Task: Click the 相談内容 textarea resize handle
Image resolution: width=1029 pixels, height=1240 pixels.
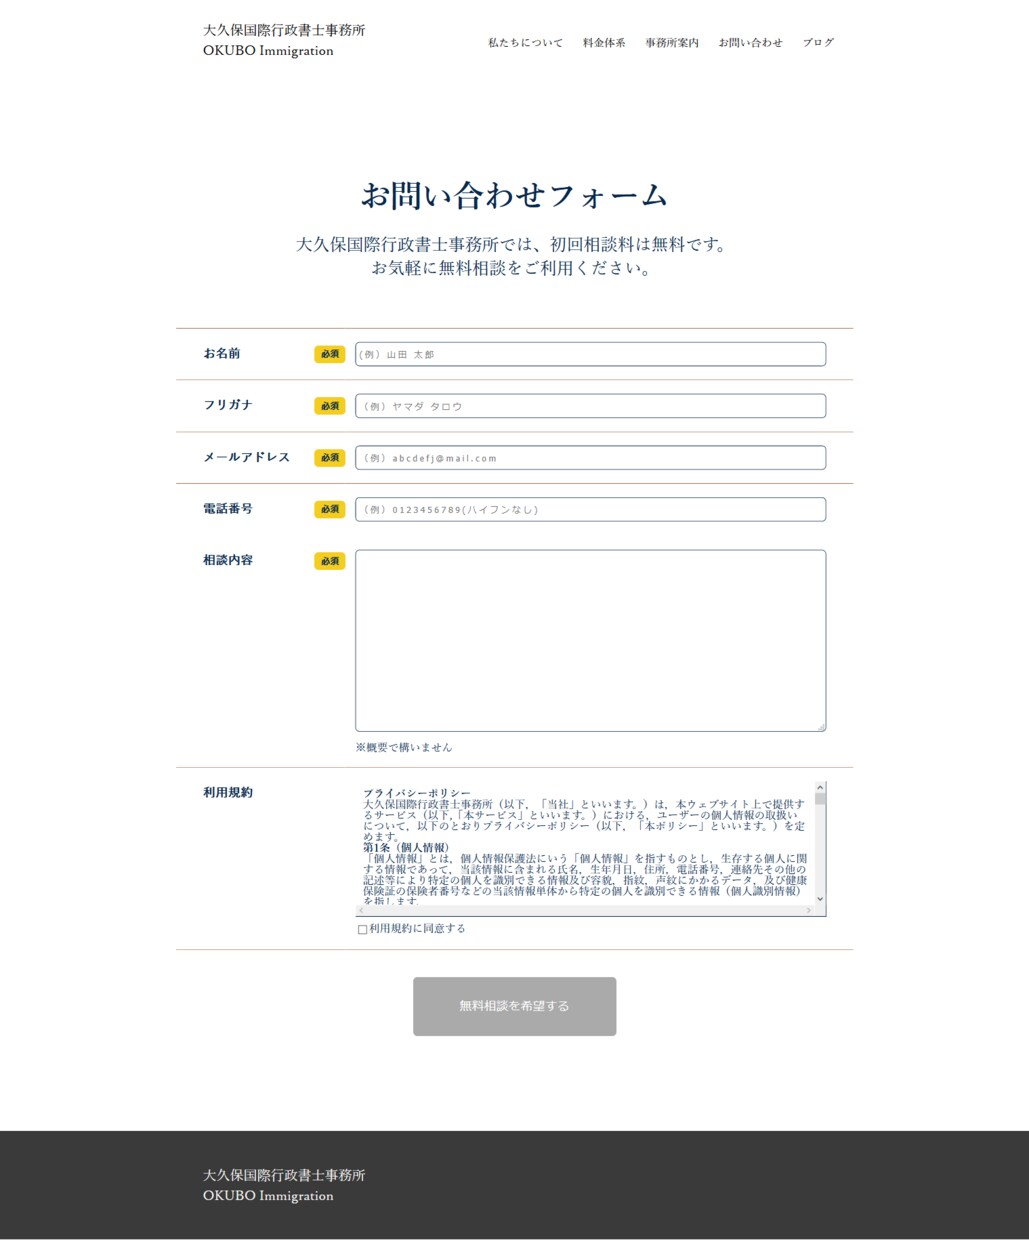Action: [821, 727]
